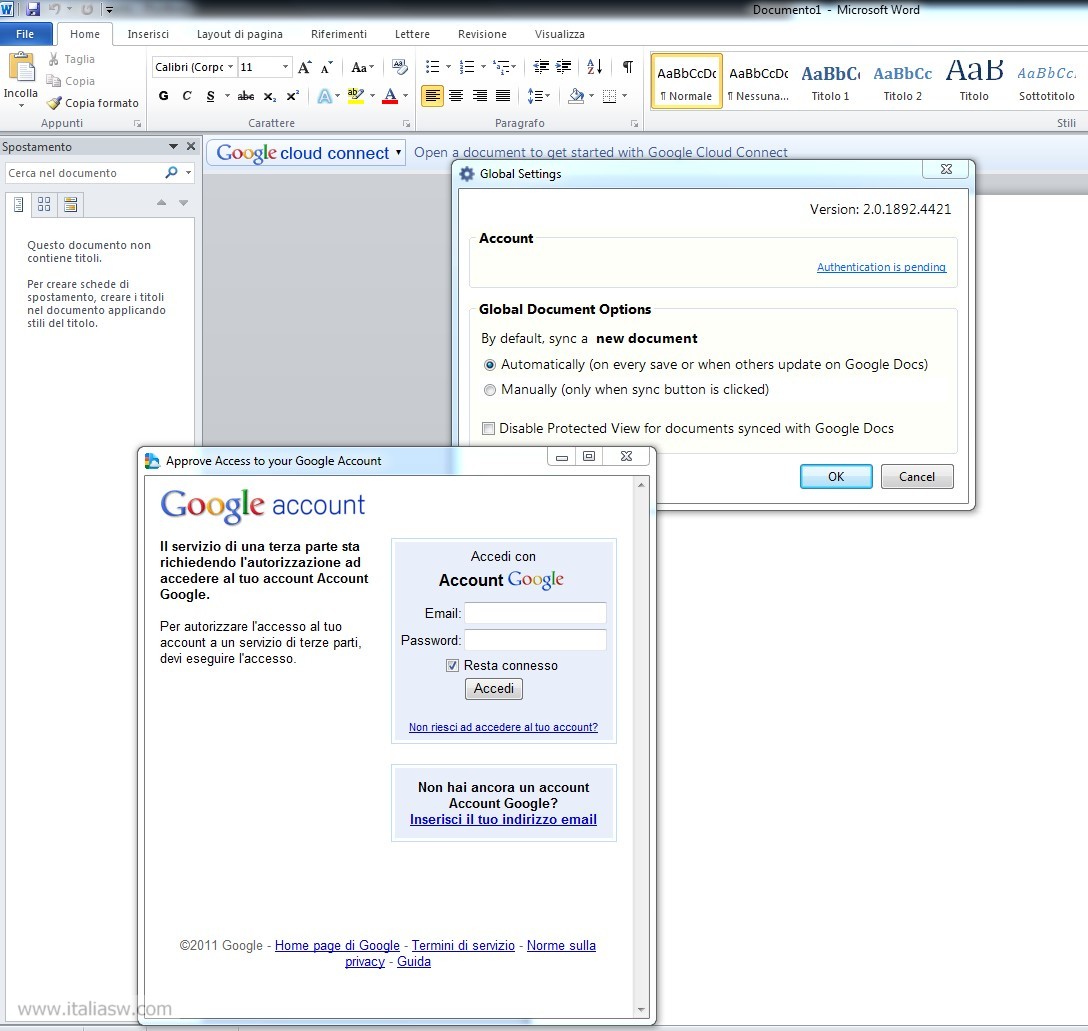Align text left
The height and width of the screenshot is (1031, 1088).
pos(432,96)
